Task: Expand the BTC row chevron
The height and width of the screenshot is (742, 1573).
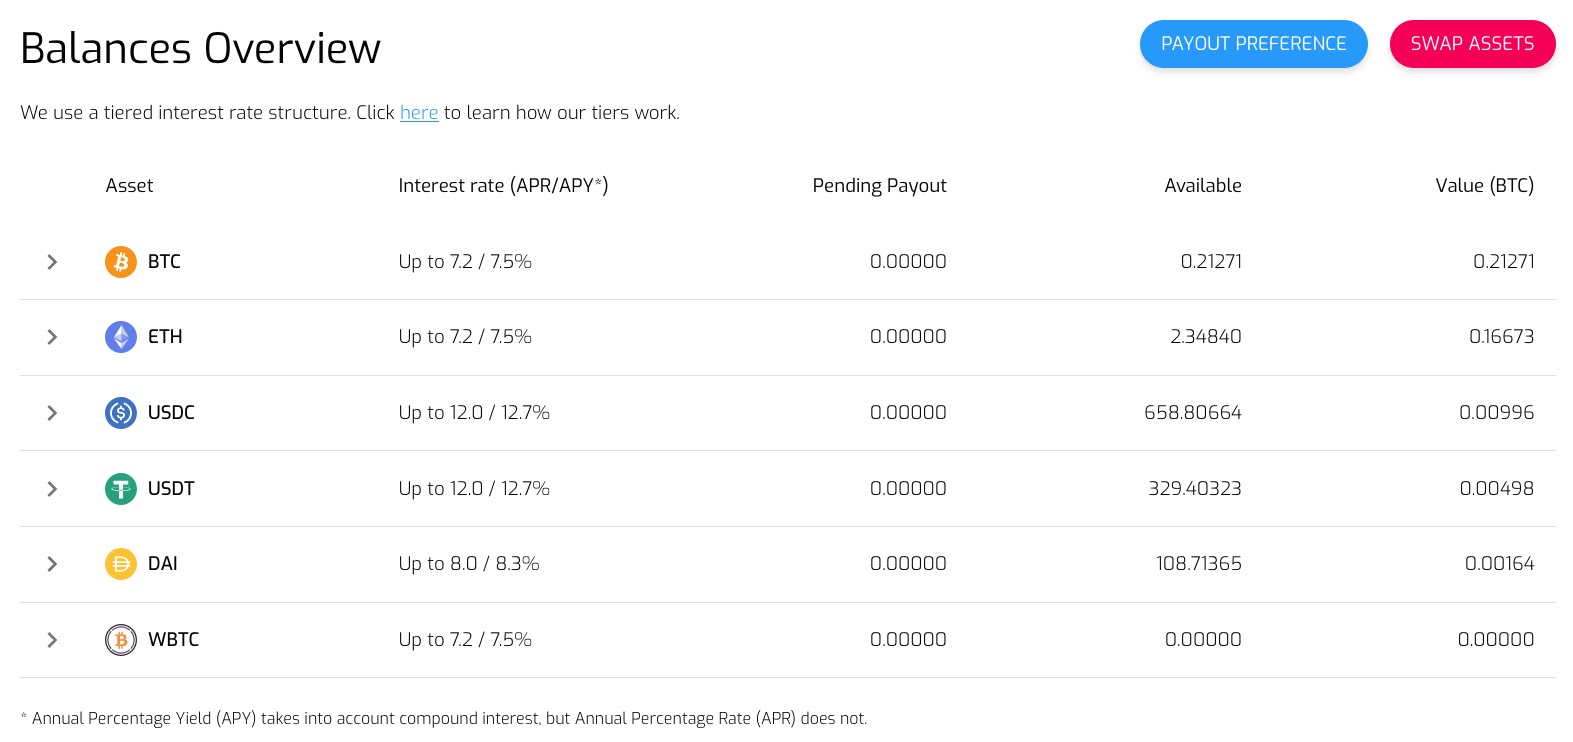Action: (52, 262)
